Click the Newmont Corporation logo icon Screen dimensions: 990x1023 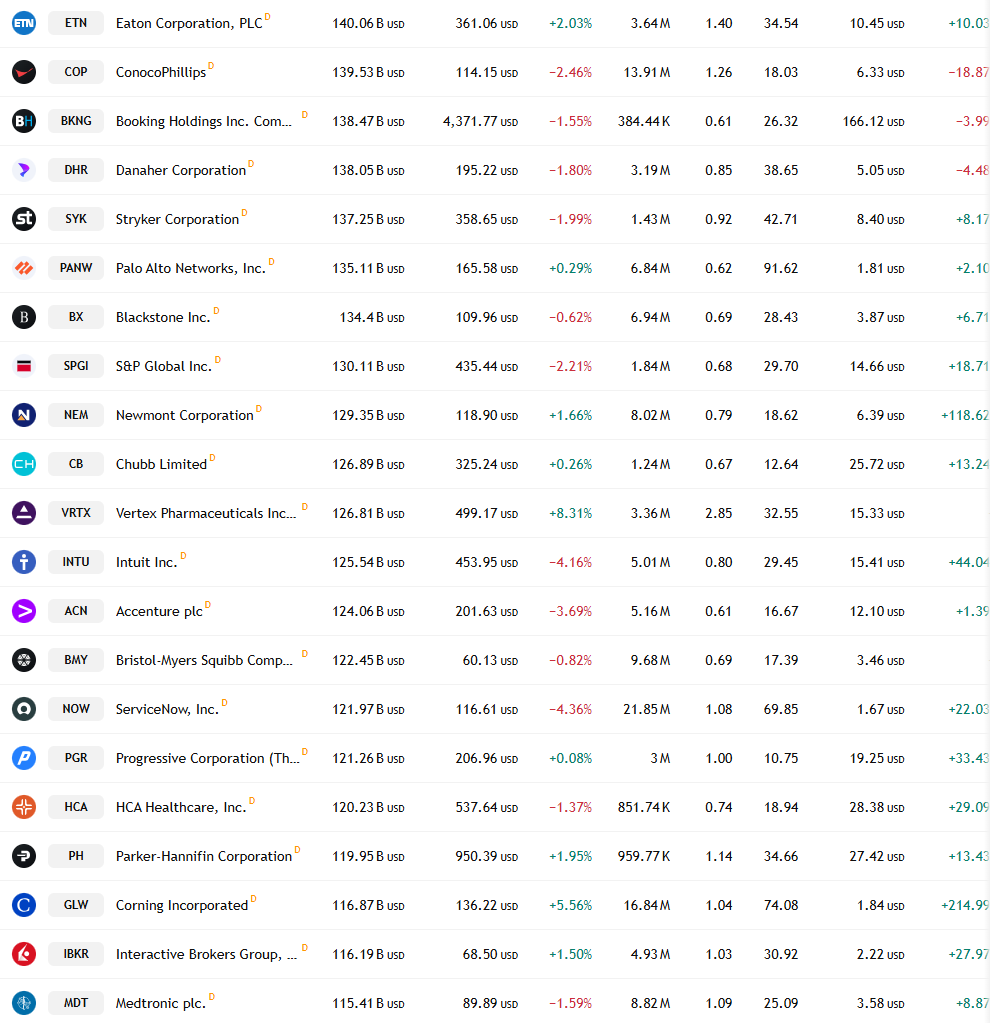(x=24, y=415)
